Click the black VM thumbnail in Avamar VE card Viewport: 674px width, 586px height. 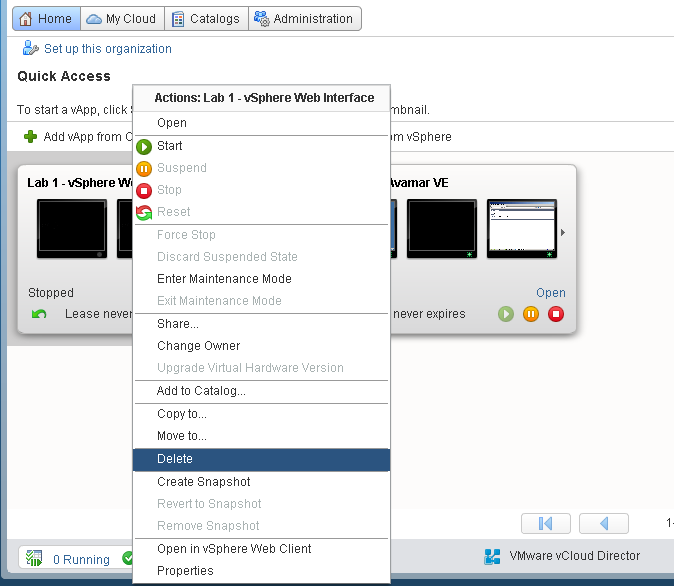point(441,228)
